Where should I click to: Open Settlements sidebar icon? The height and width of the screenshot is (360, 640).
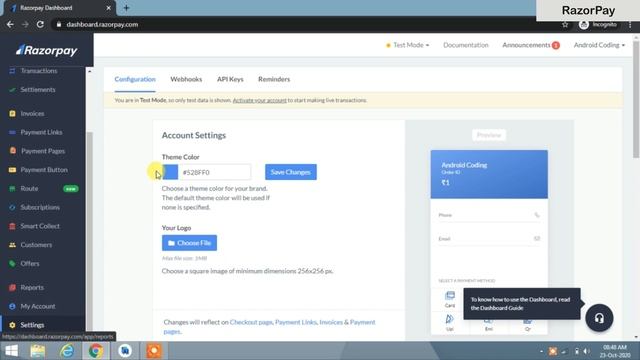pos(12,90)
